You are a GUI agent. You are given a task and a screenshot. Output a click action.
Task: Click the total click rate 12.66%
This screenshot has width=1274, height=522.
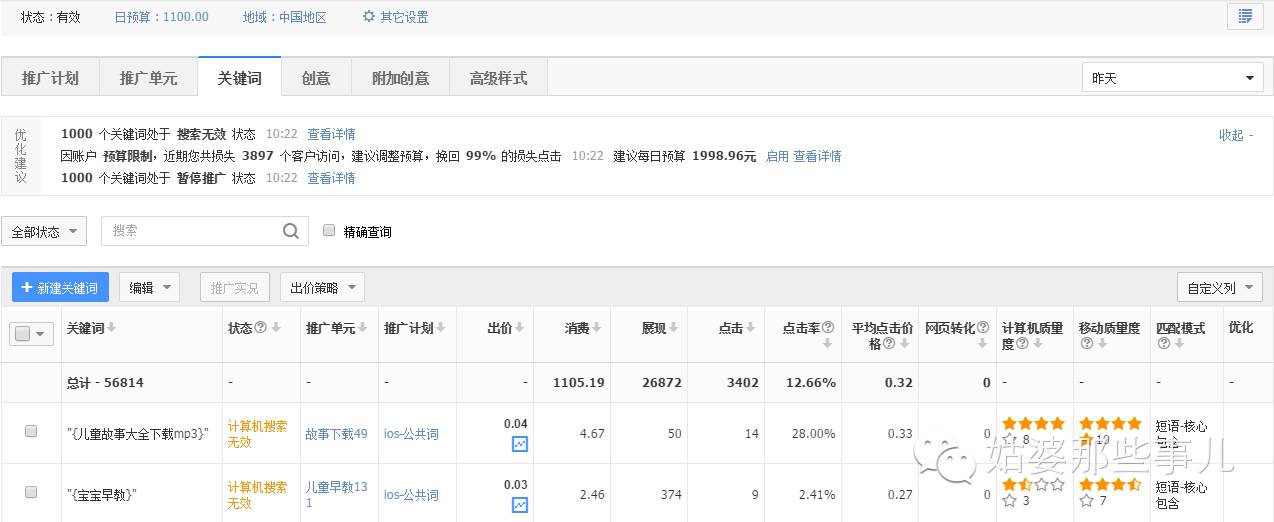pyautogui.click(x=810, y=382)
